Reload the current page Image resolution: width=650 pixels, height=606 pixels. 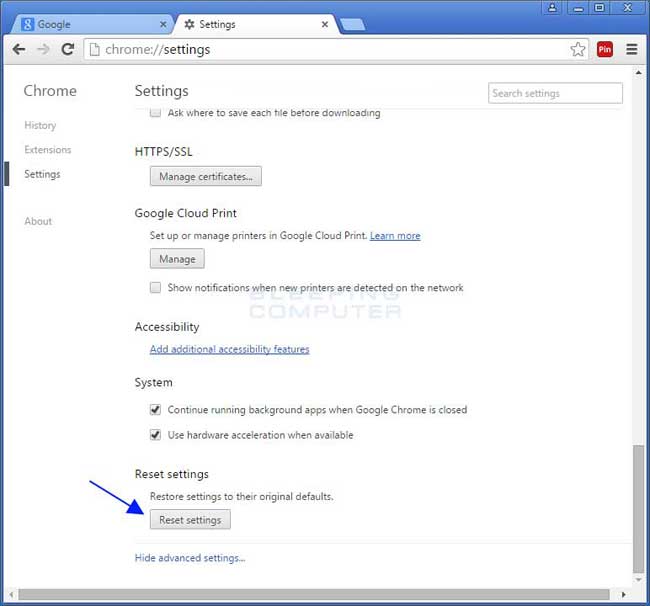[68, 49]
